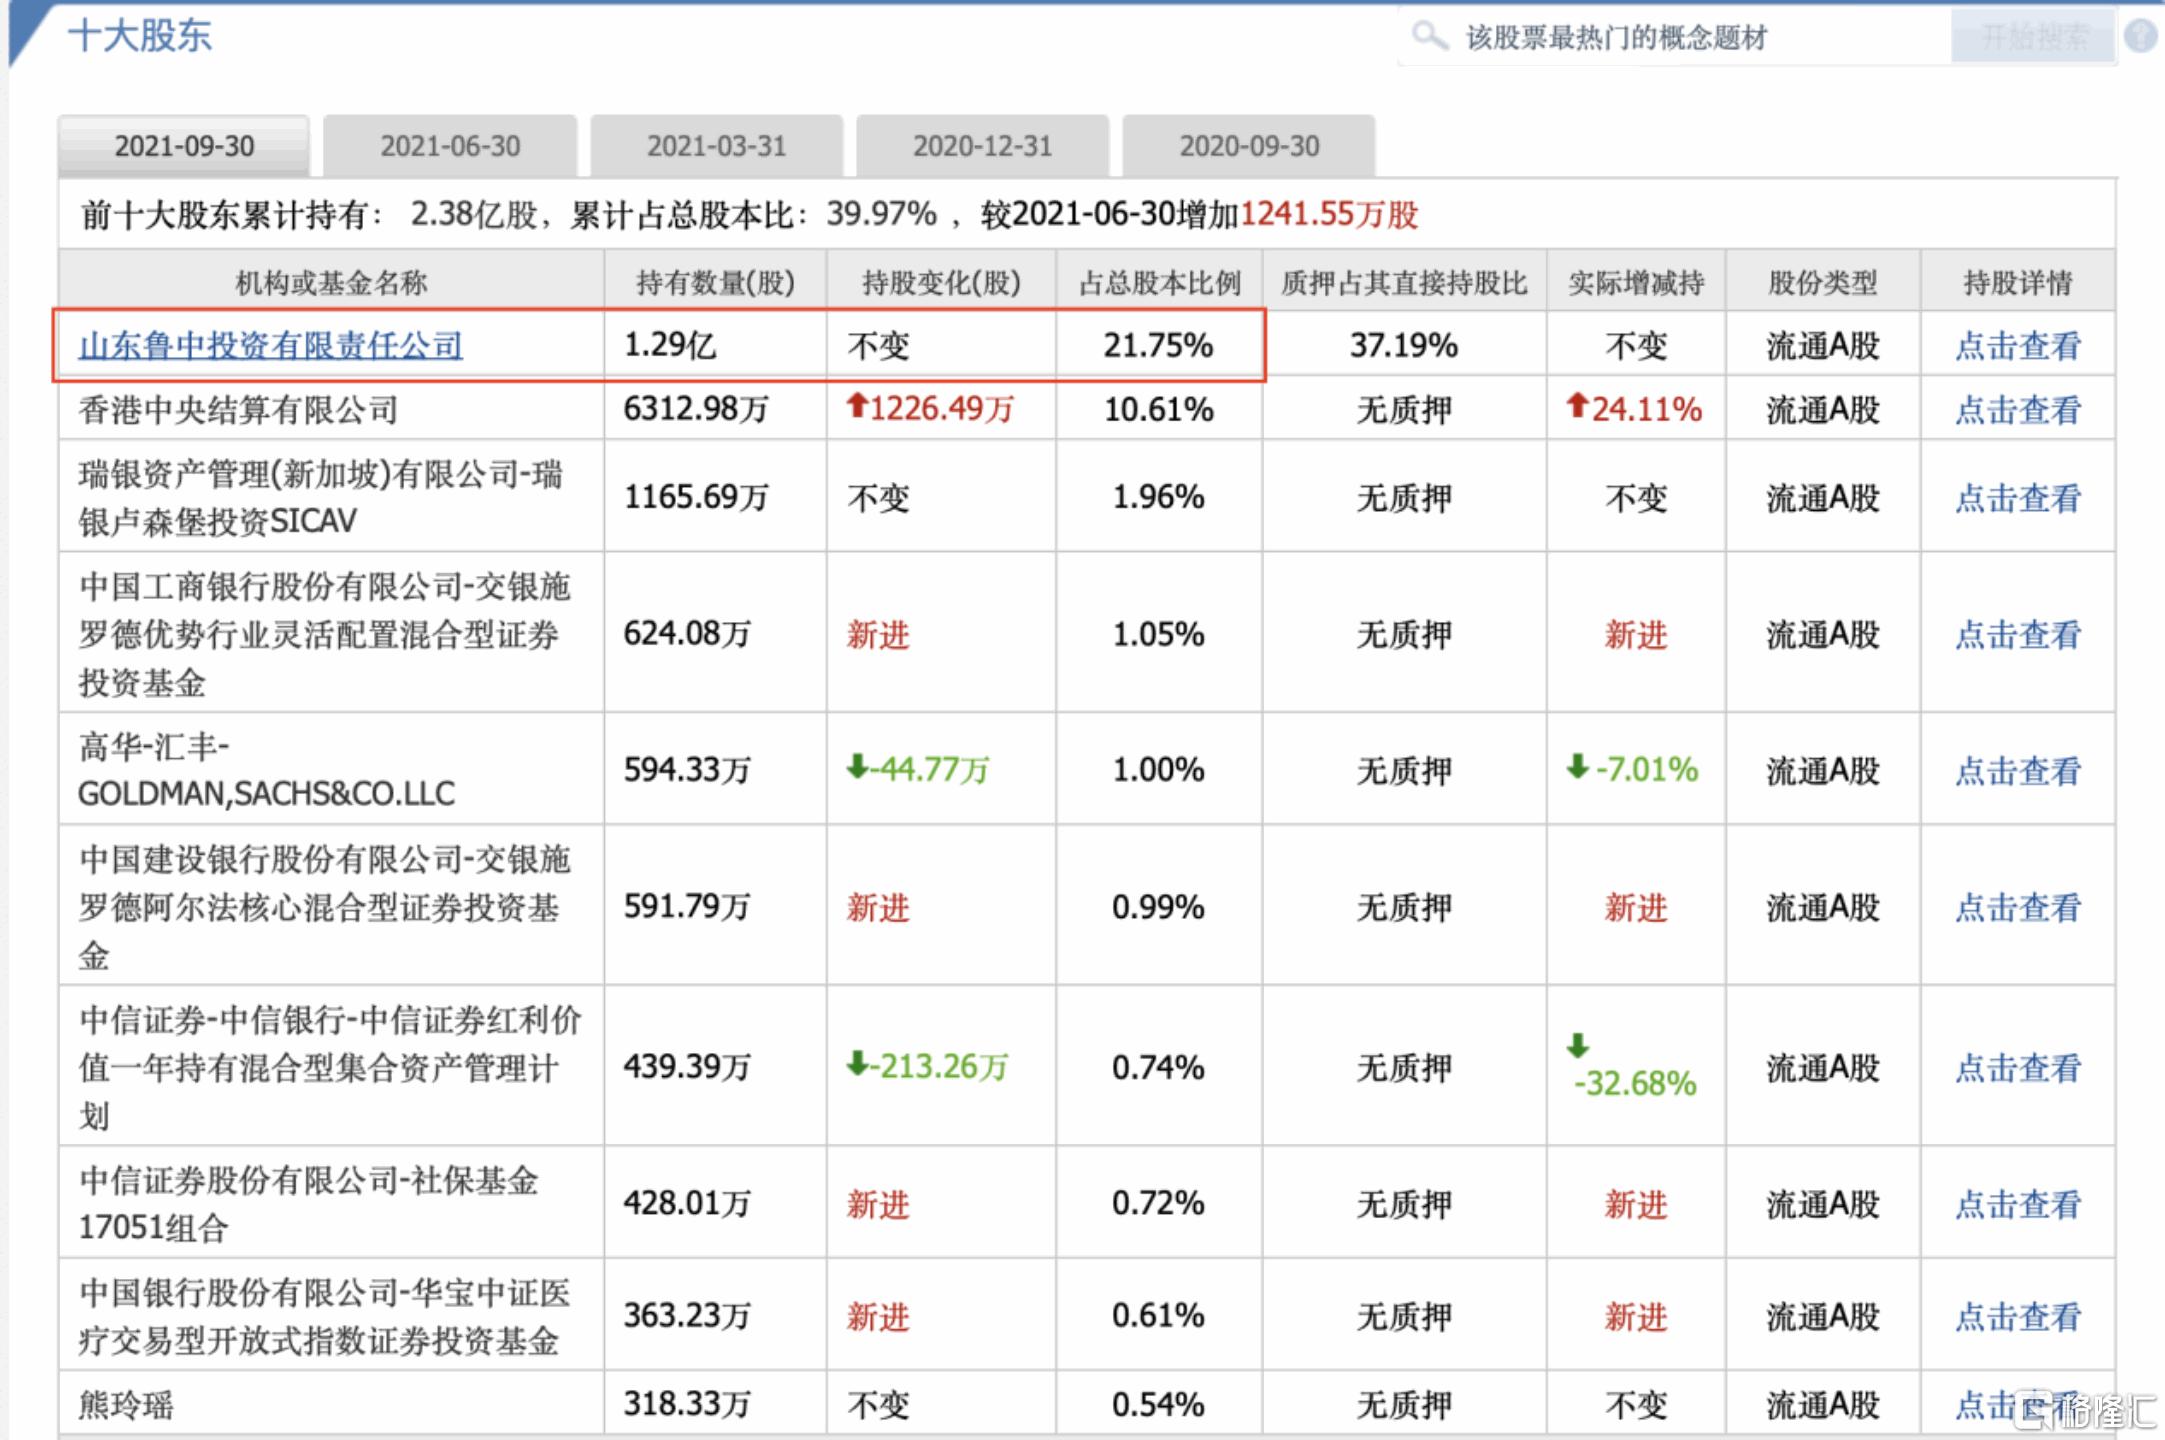Screen dimensions: 2165x1440
Task: Open the 2021-03-31 shareholder data tab
Action: pyautogui.click(x=716, y=145)
